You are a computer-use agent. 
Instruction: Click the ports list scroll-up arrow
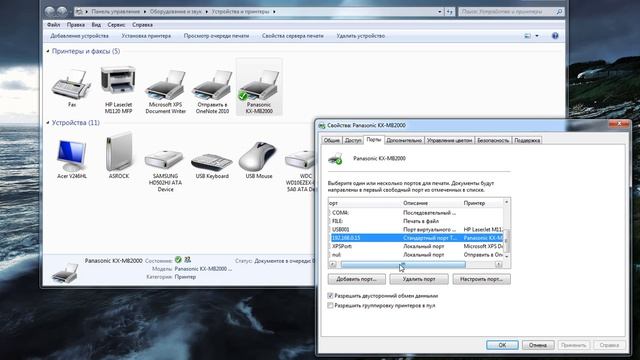(507, 202)
